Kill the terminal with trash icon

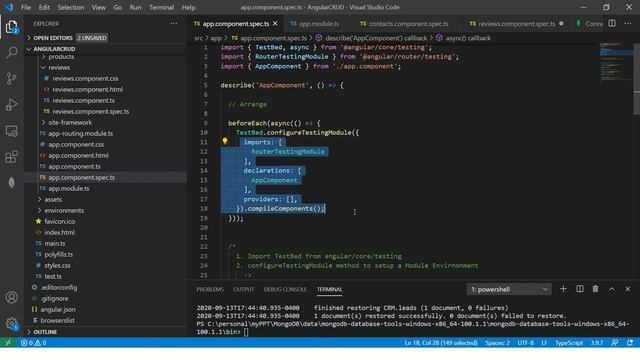point(596,289)
